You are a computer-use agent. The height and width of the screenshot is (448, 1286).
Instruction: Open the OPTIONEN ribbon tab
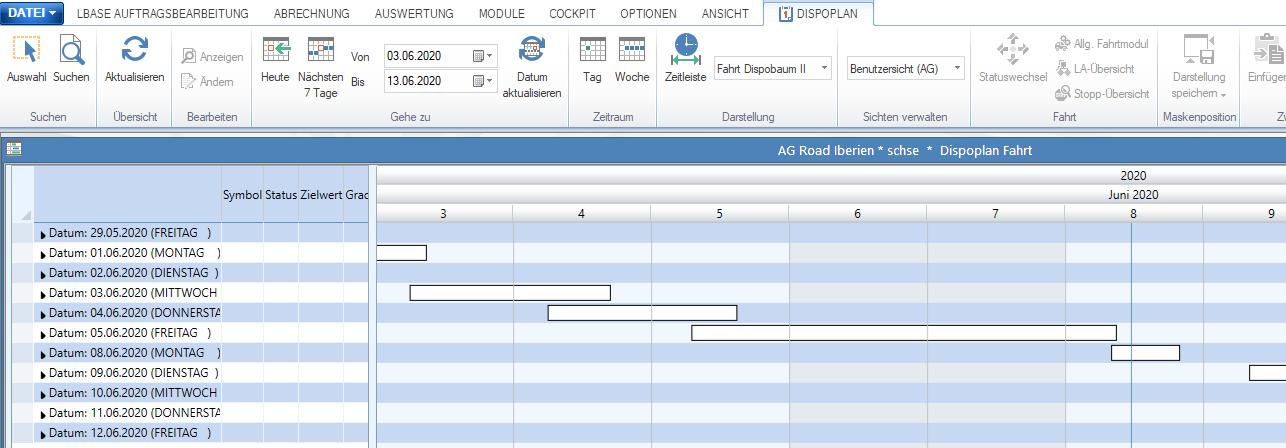pyautogui.click(x=648, y=14)
